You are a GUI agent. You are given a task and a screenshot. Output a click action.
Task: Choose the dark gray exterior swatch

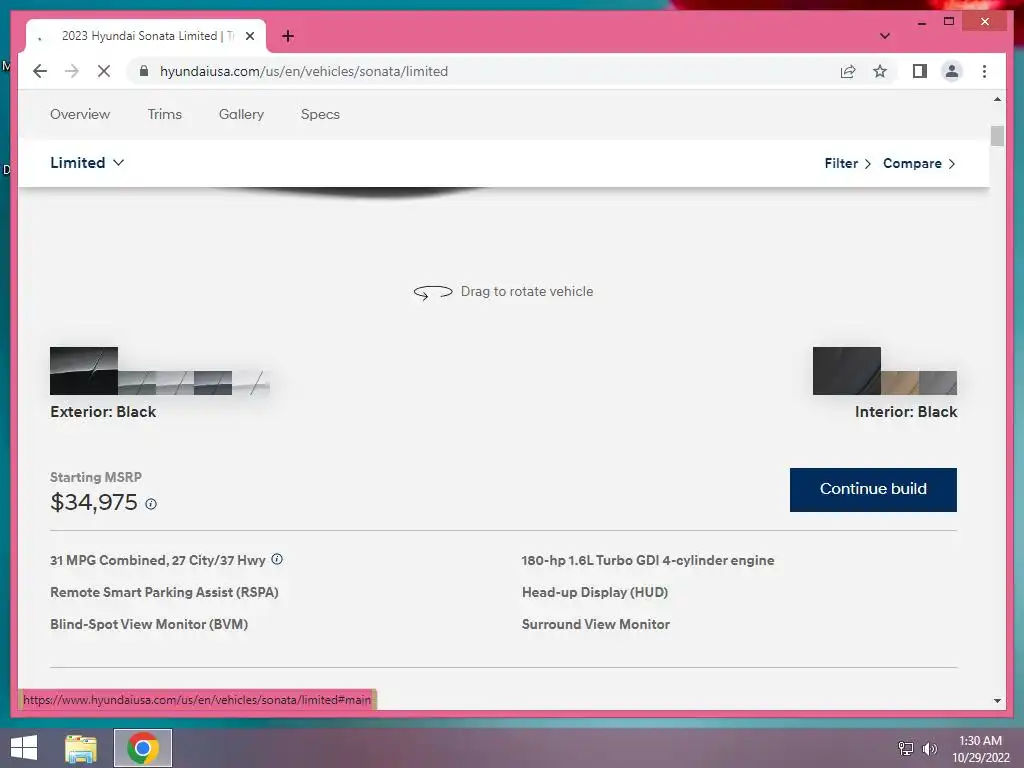[x=213, y=383]
